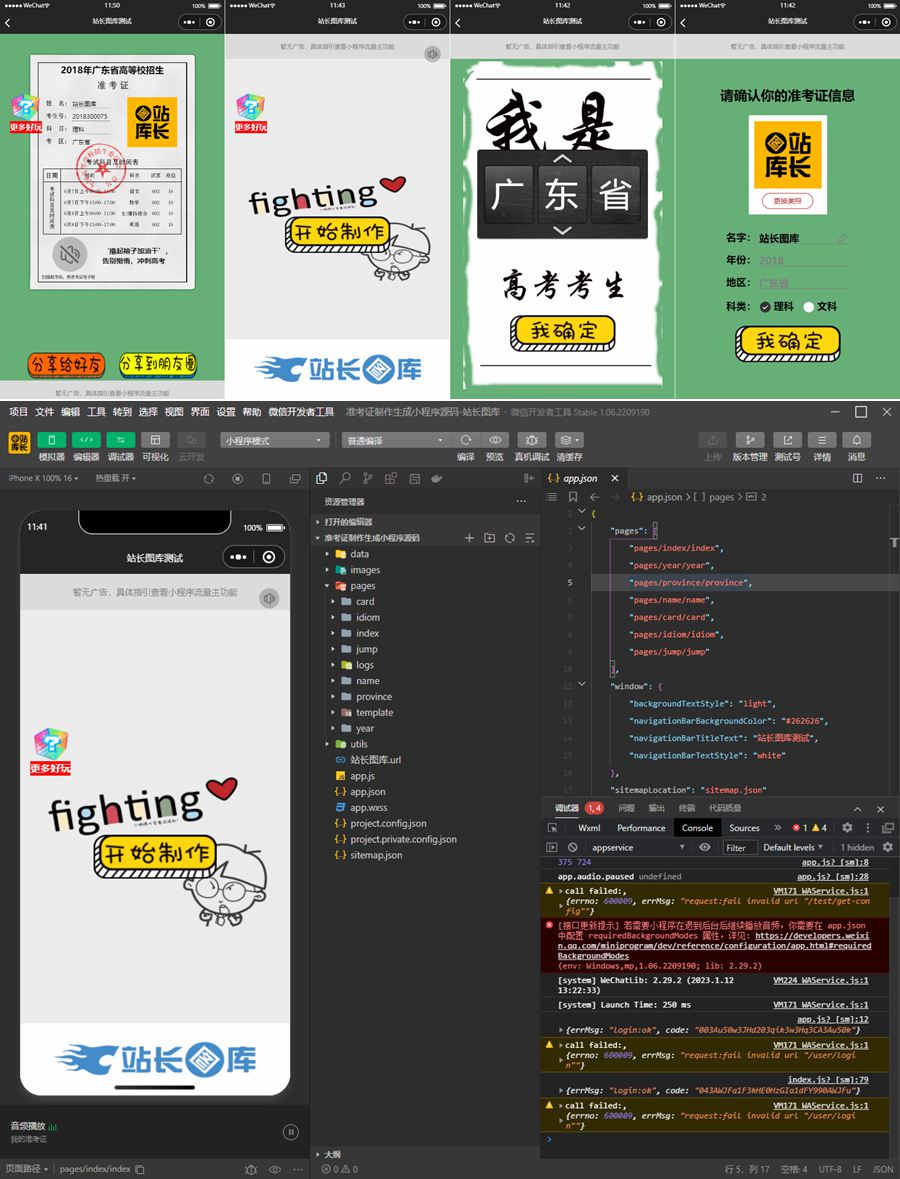Switch to the Sources tab in debugger

[743, 828]
